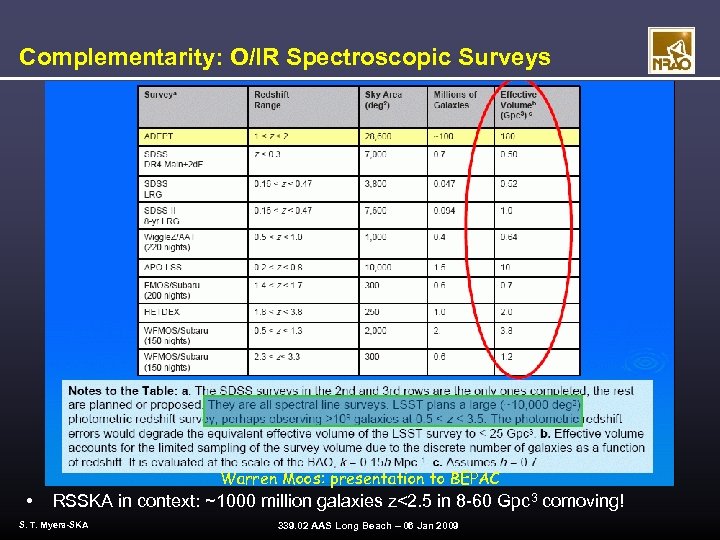Select the 'RSSKA in context' bullet line
This screenshot has height=540, width=720.
pyautogui.click(x=338, y=501)
